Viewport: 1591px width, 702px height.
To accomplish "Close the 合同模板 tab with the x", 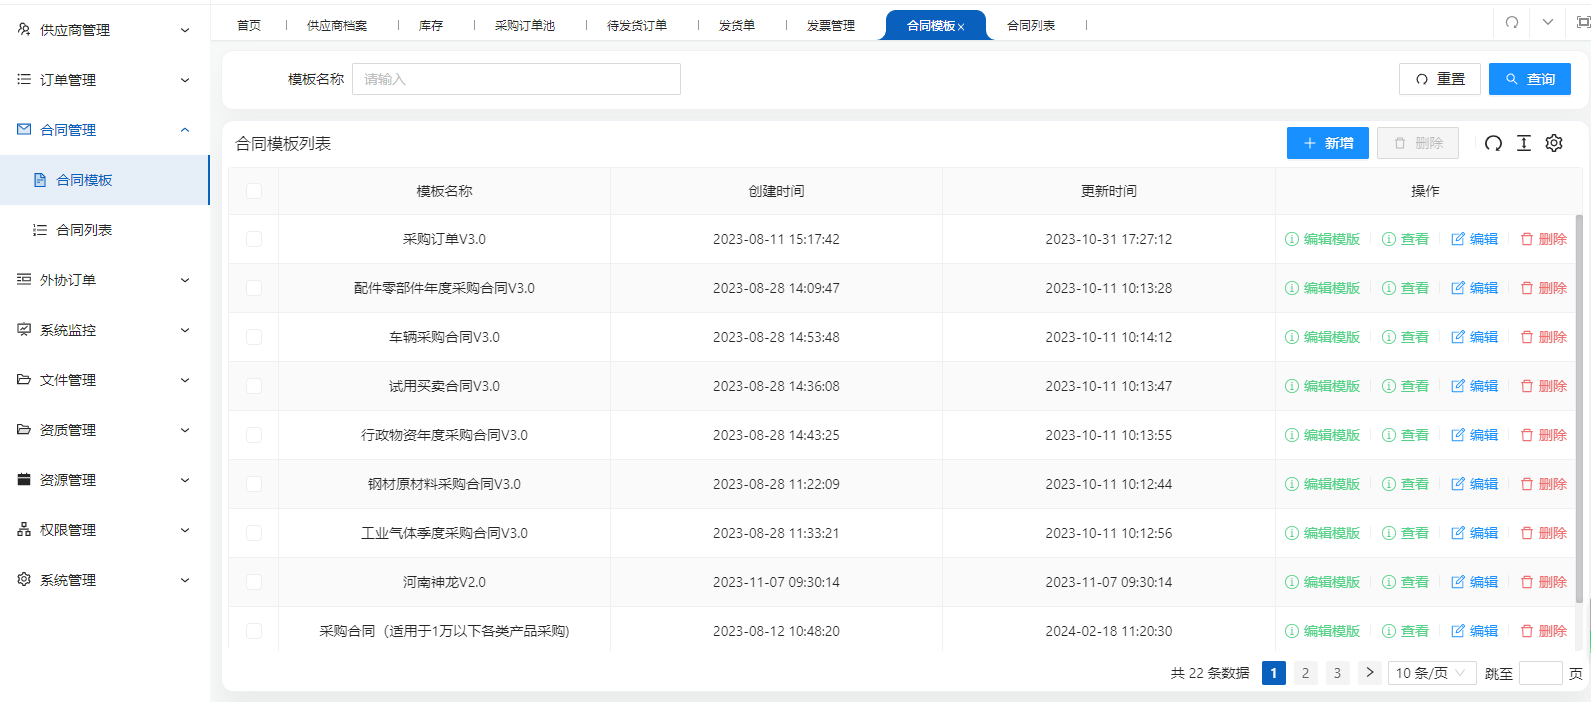I will tap(961, 27).
